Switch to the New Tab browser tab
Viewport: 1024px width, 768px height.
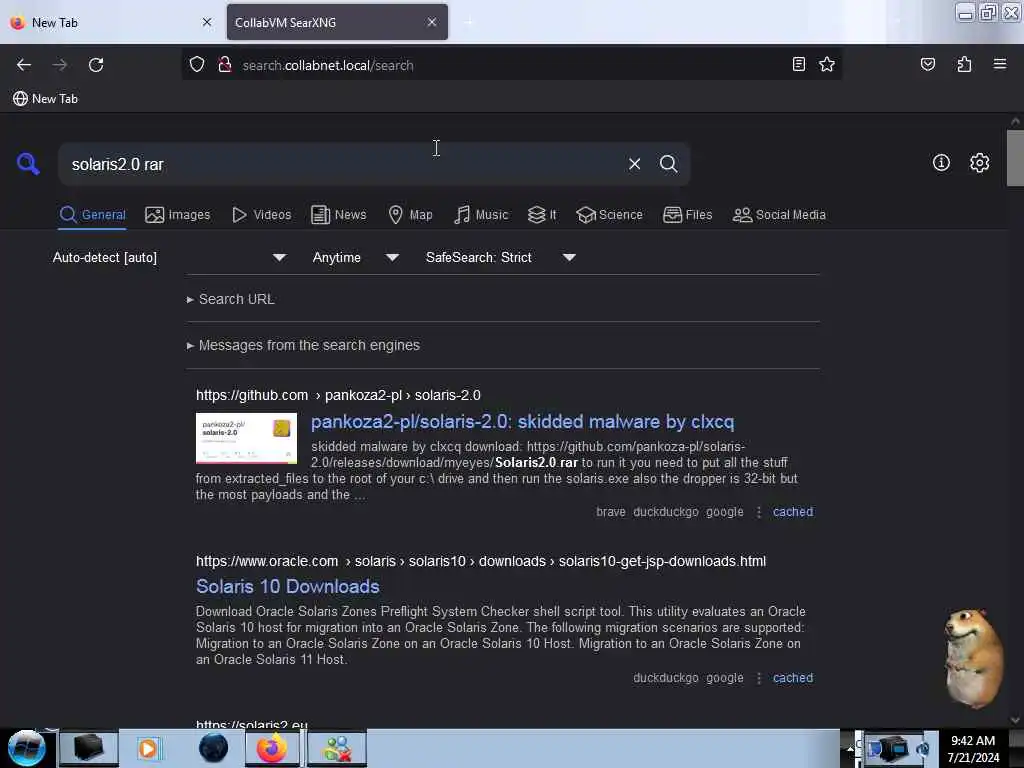click(x=111, y=22)
